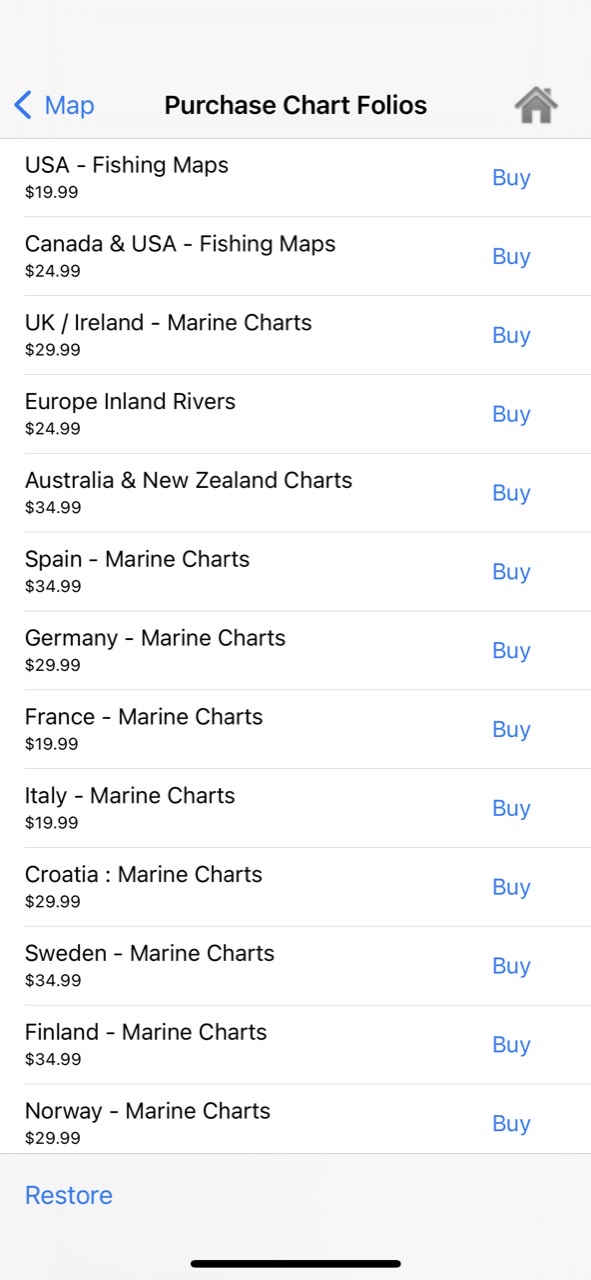Buy Norway - Marine Charts
591x1280 pixels.
pos(511,1124)
